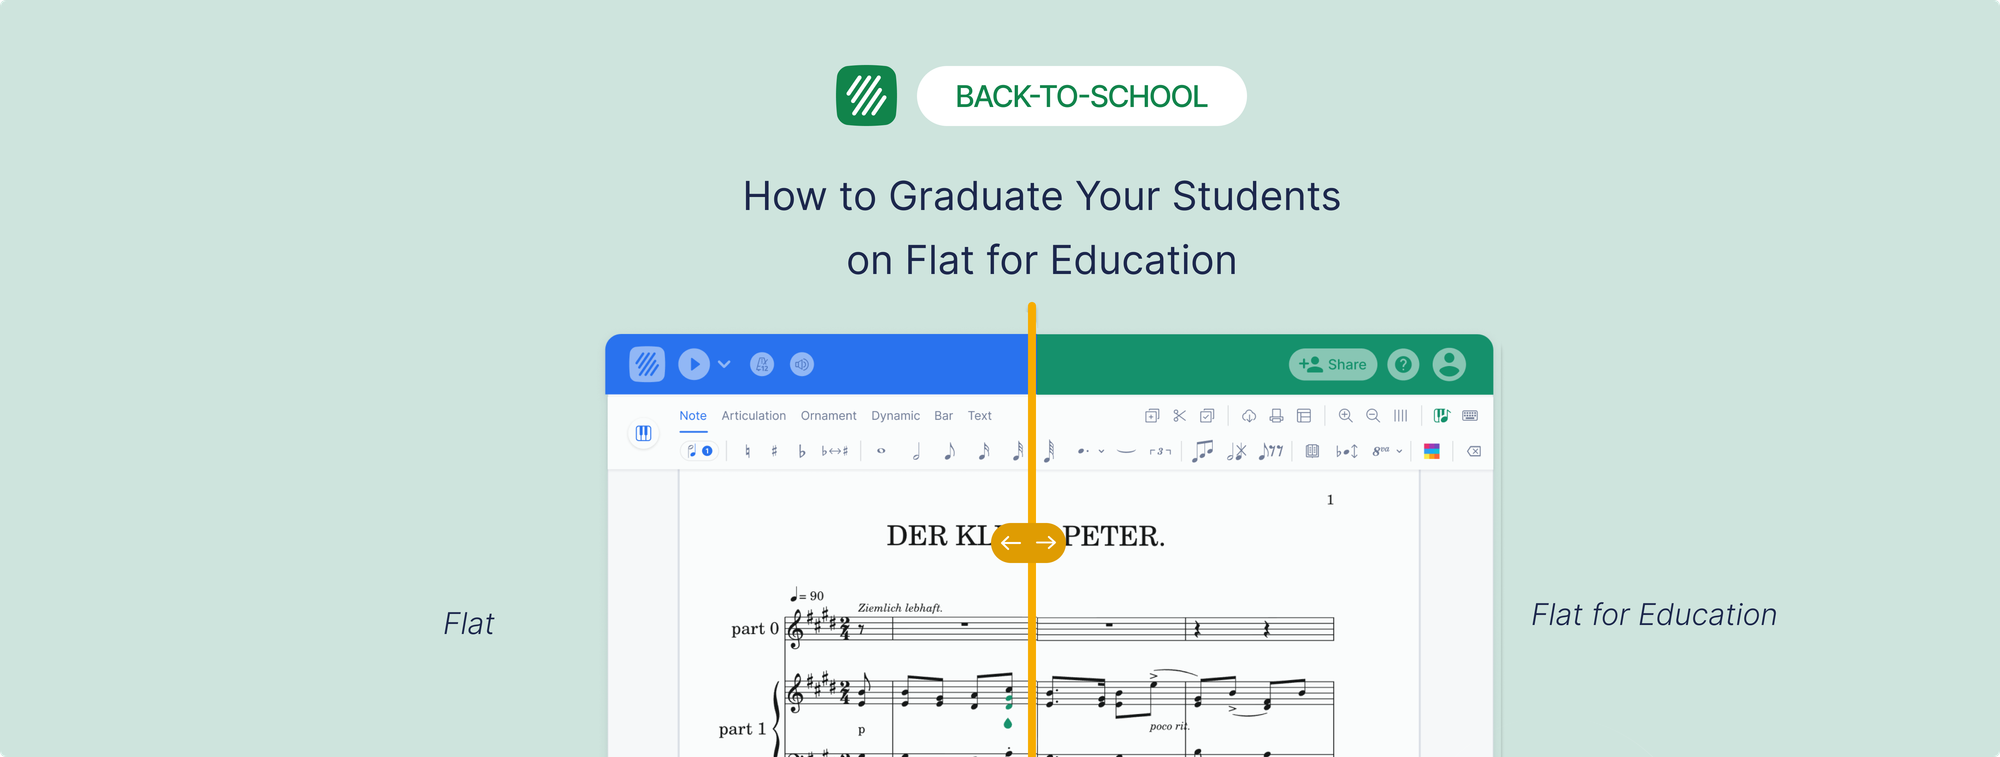2000x757 pixels.
Task: Click the note-to-rests icon
Action: [x=1271, y=451]
